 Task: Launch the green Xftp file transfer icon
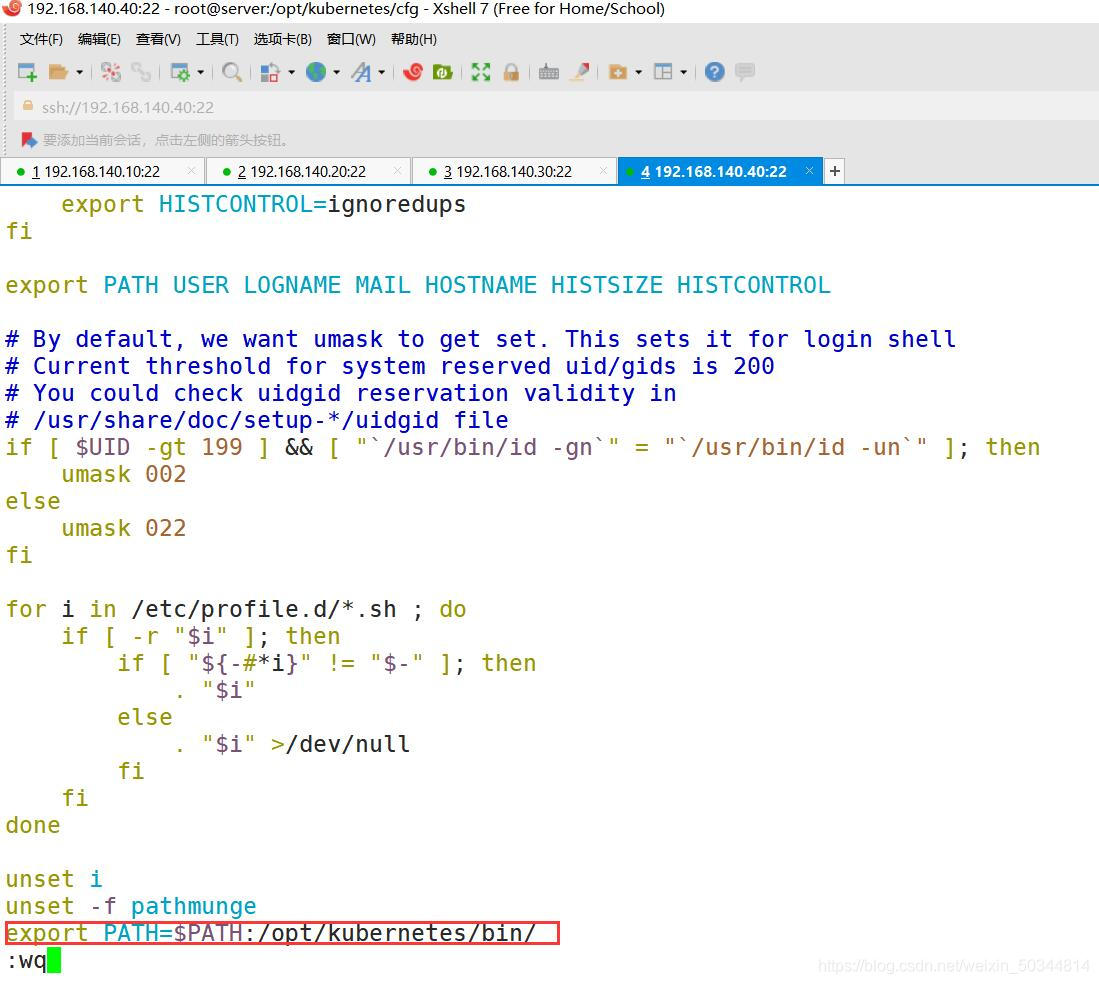point(443,71)
